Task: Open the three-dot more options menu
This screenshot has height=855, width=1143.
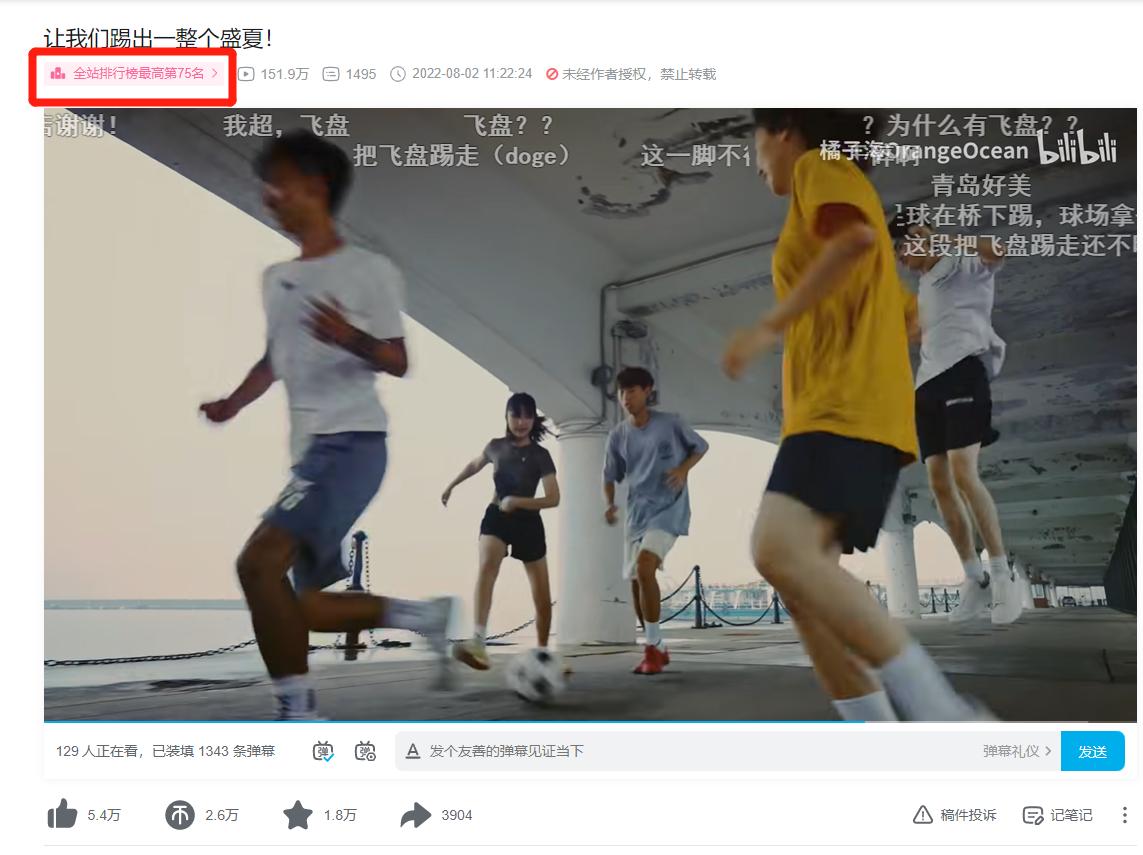Action: tap(1121, 815)
